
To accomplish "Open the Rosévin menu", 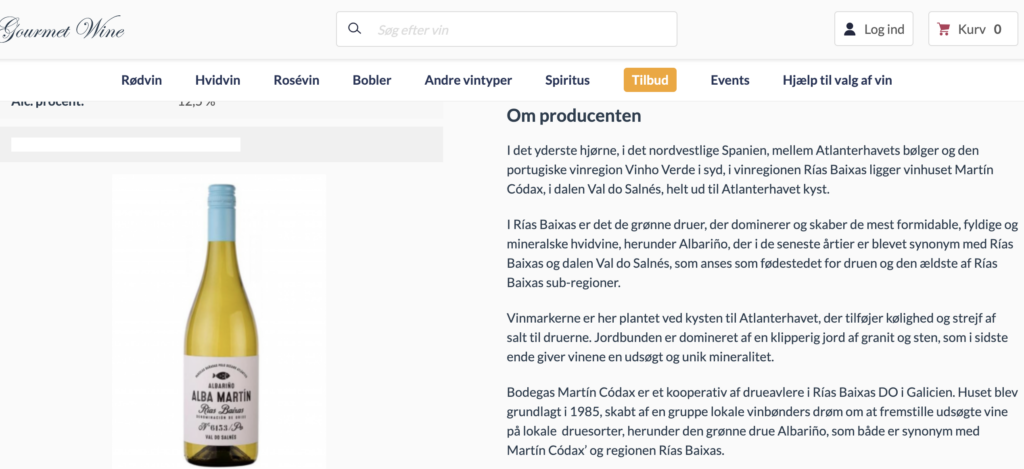I will coord(296,80).
